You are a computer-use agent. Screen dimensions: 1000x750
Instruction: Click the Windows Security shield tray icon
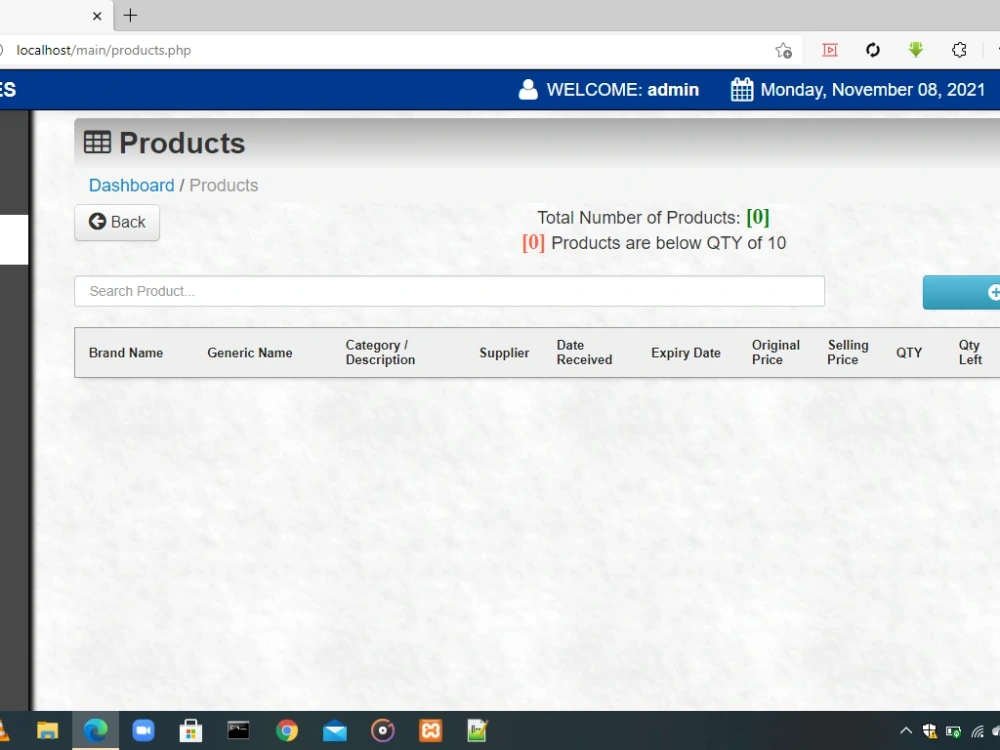[929, 730]
